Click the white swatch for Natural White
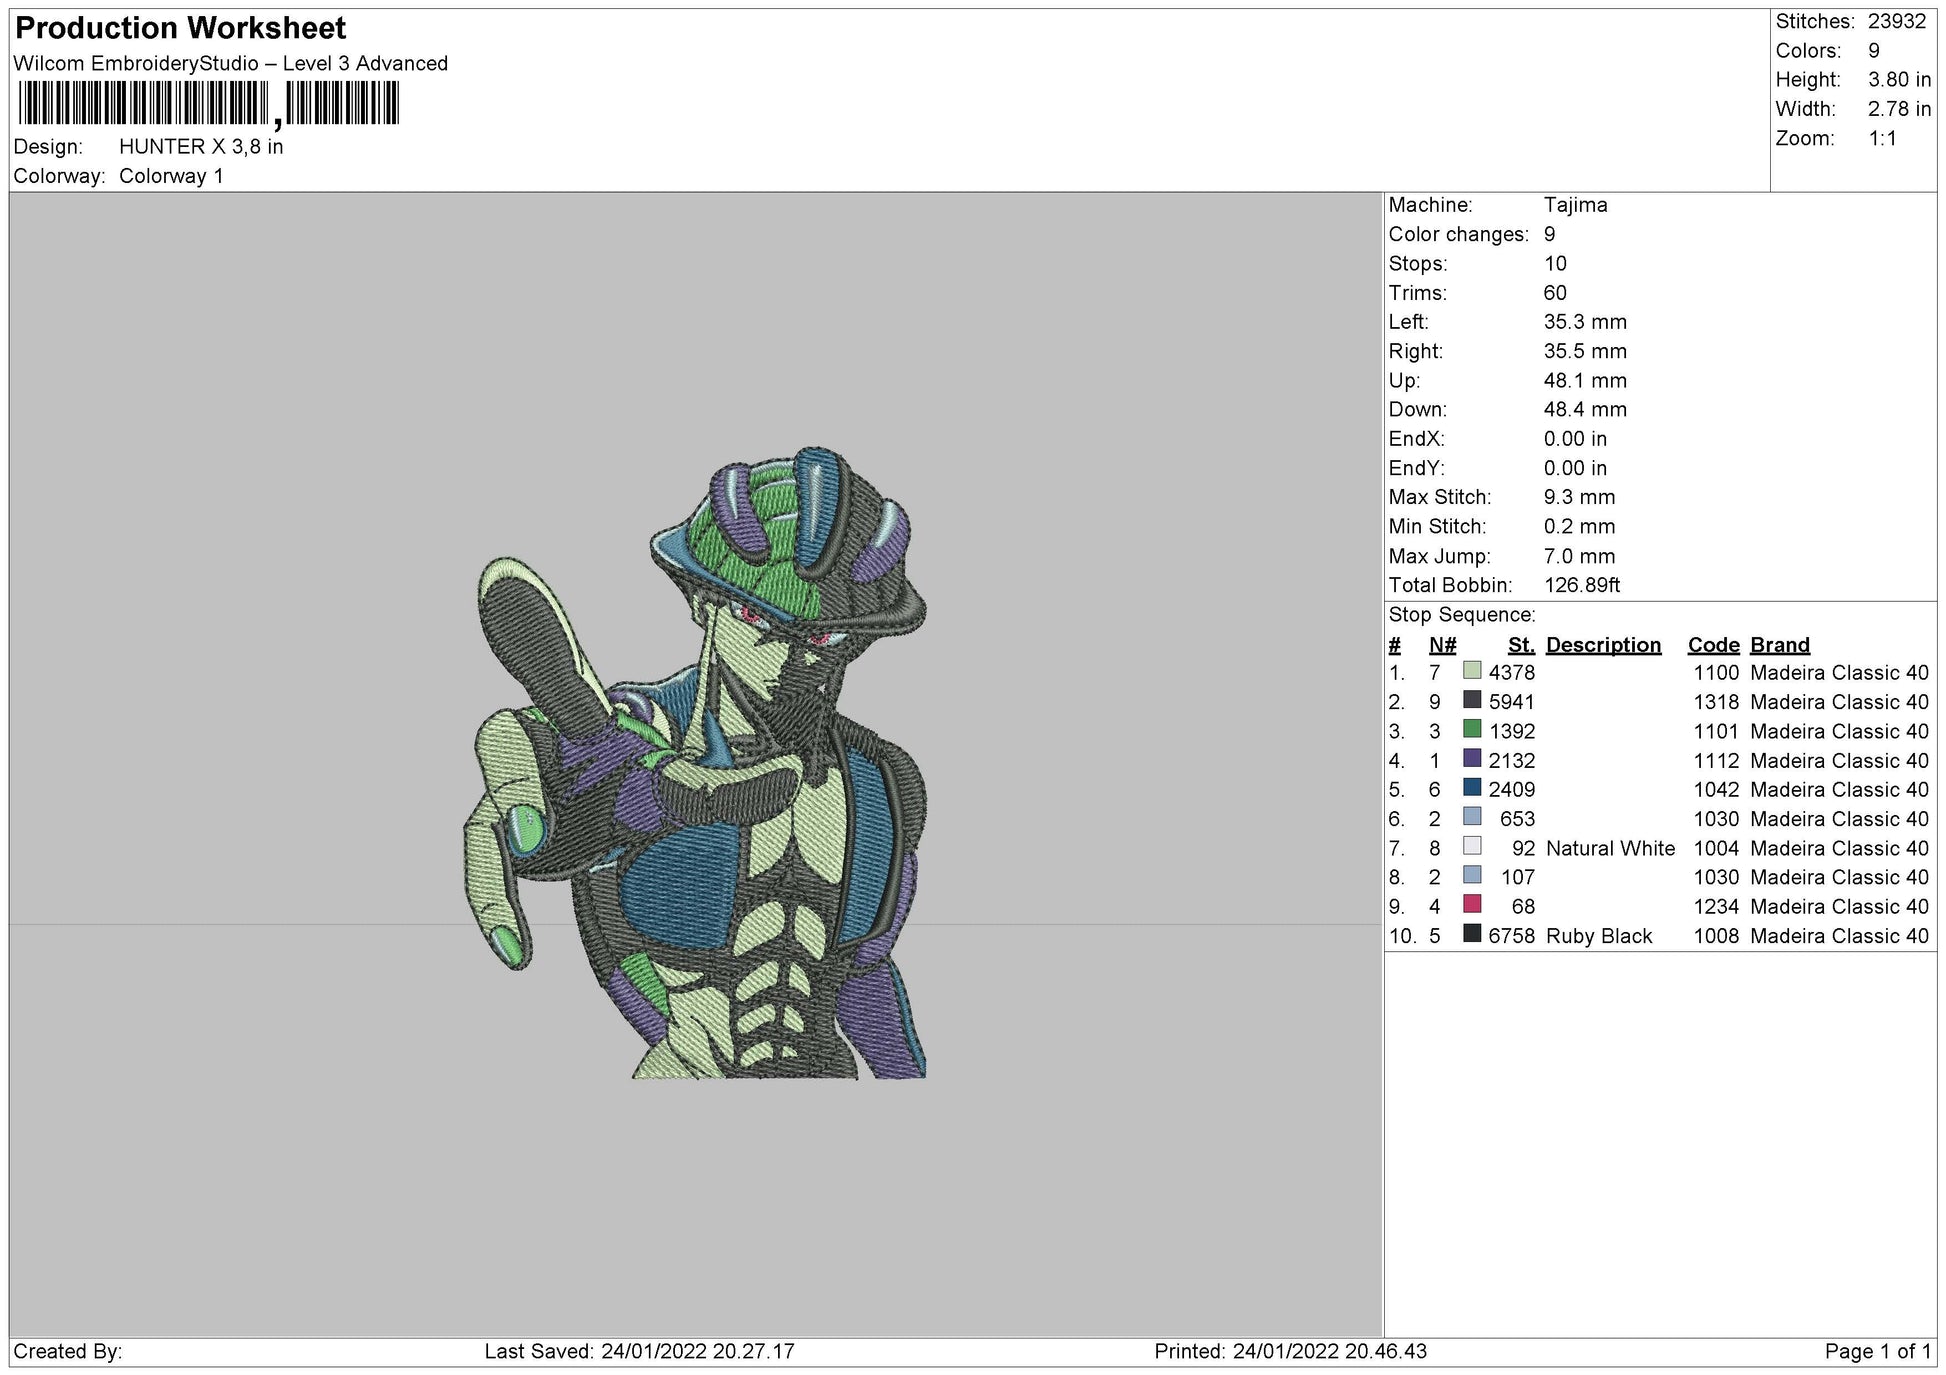1946x1375 pixels. tap(1472, 846)
